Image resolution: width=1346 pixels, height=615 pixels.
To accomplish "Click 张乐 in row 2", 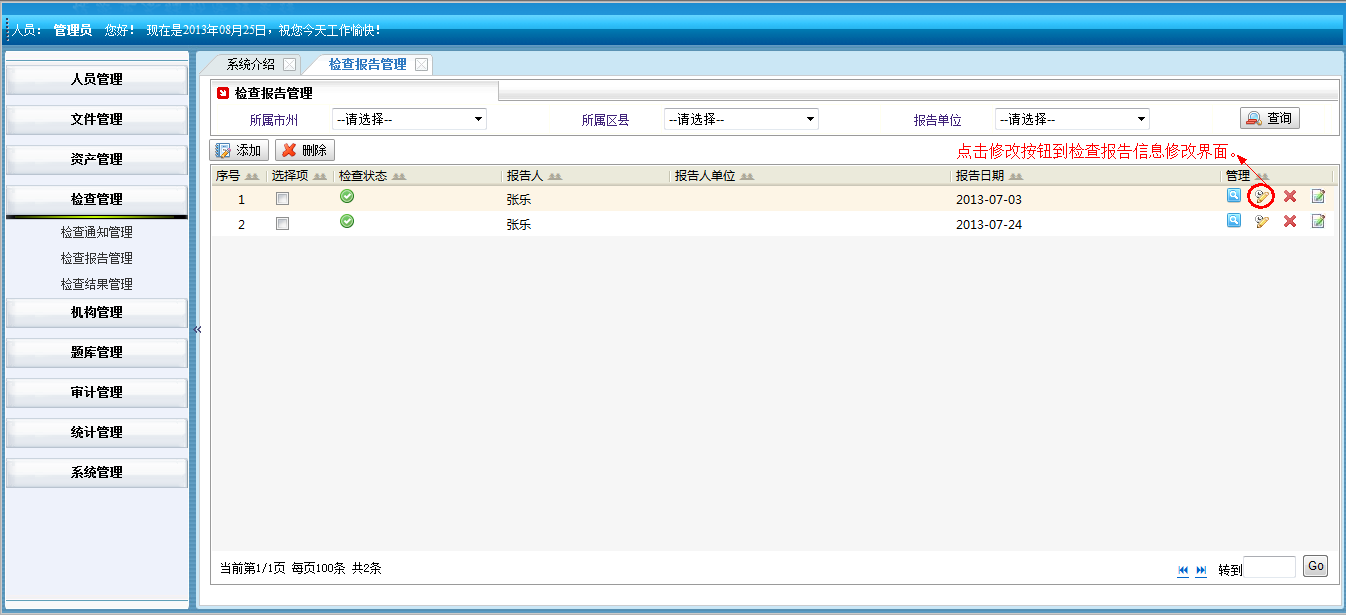I will [x=519, y=224].
